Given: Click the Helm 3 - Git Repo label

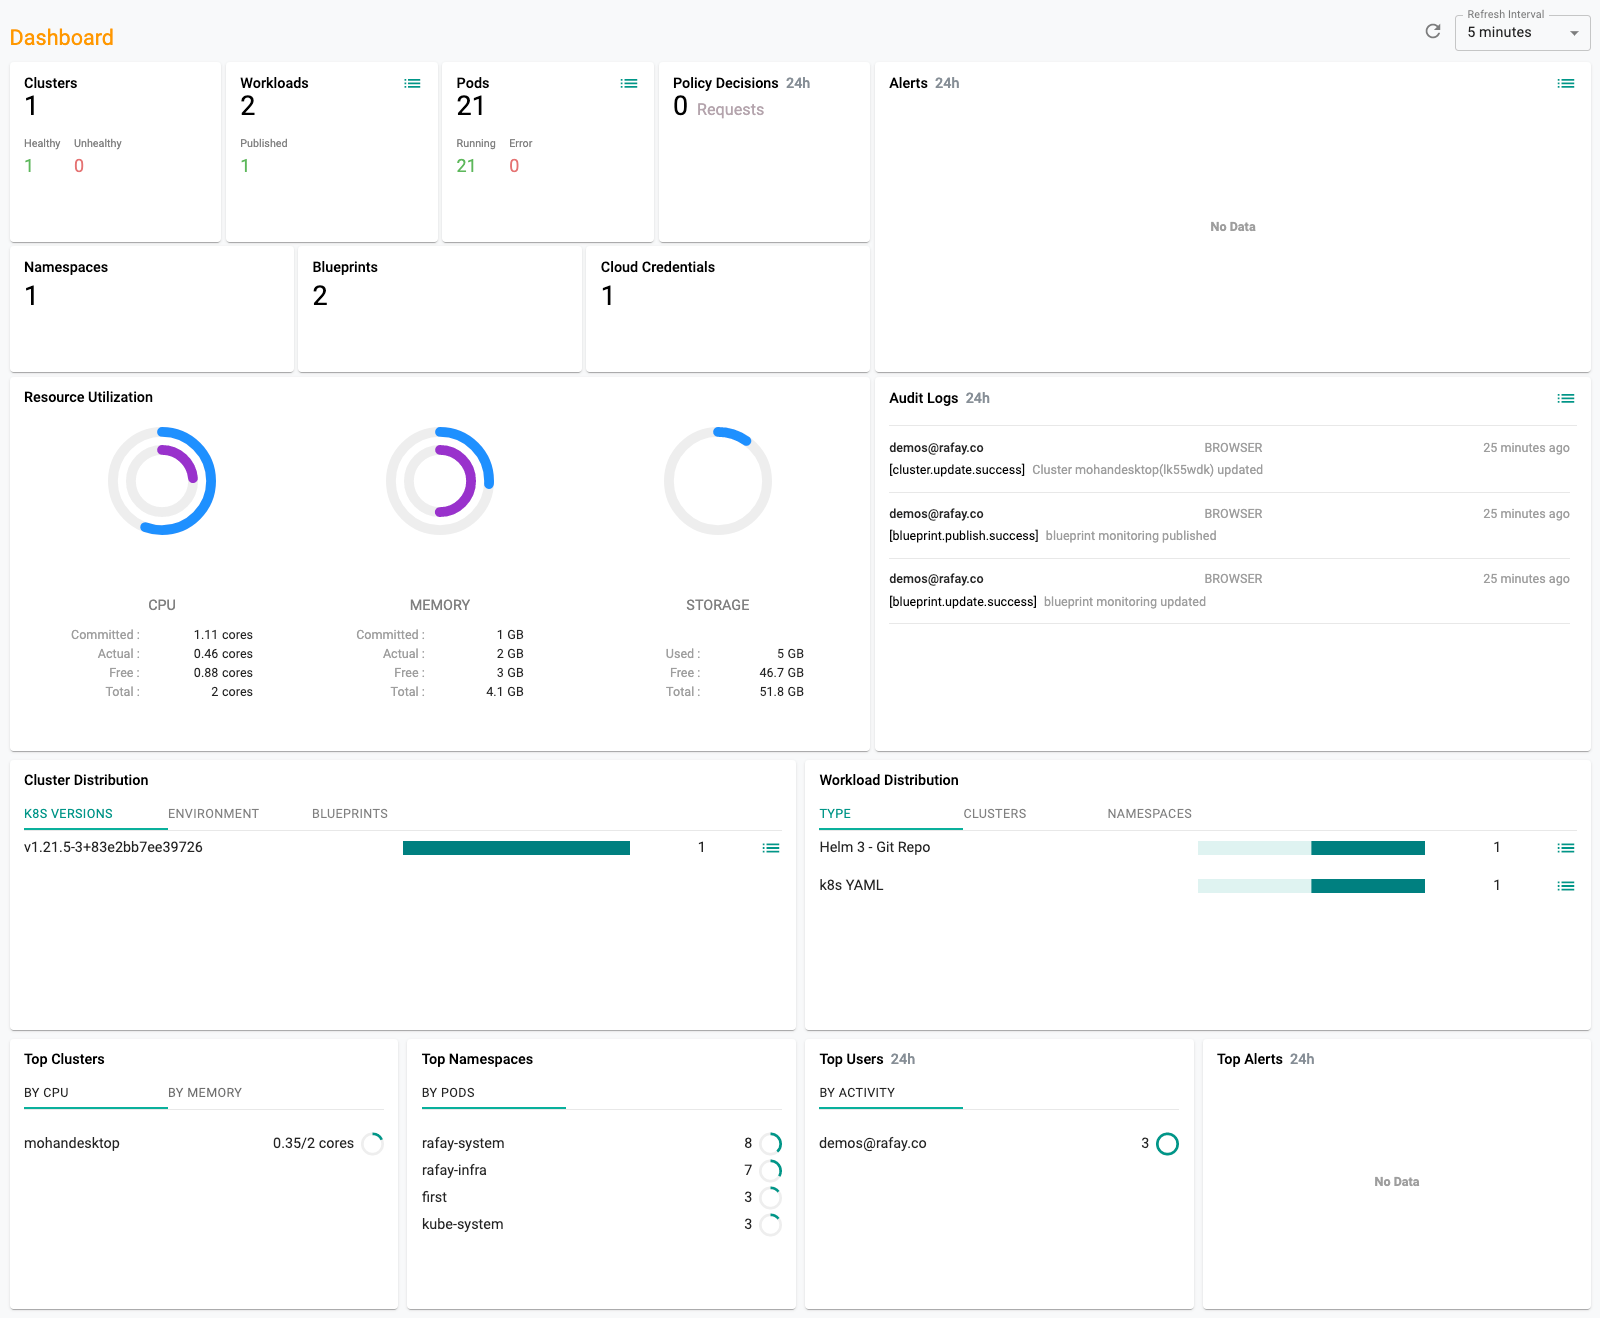Looking at the screenshot, I should (875, 847).
